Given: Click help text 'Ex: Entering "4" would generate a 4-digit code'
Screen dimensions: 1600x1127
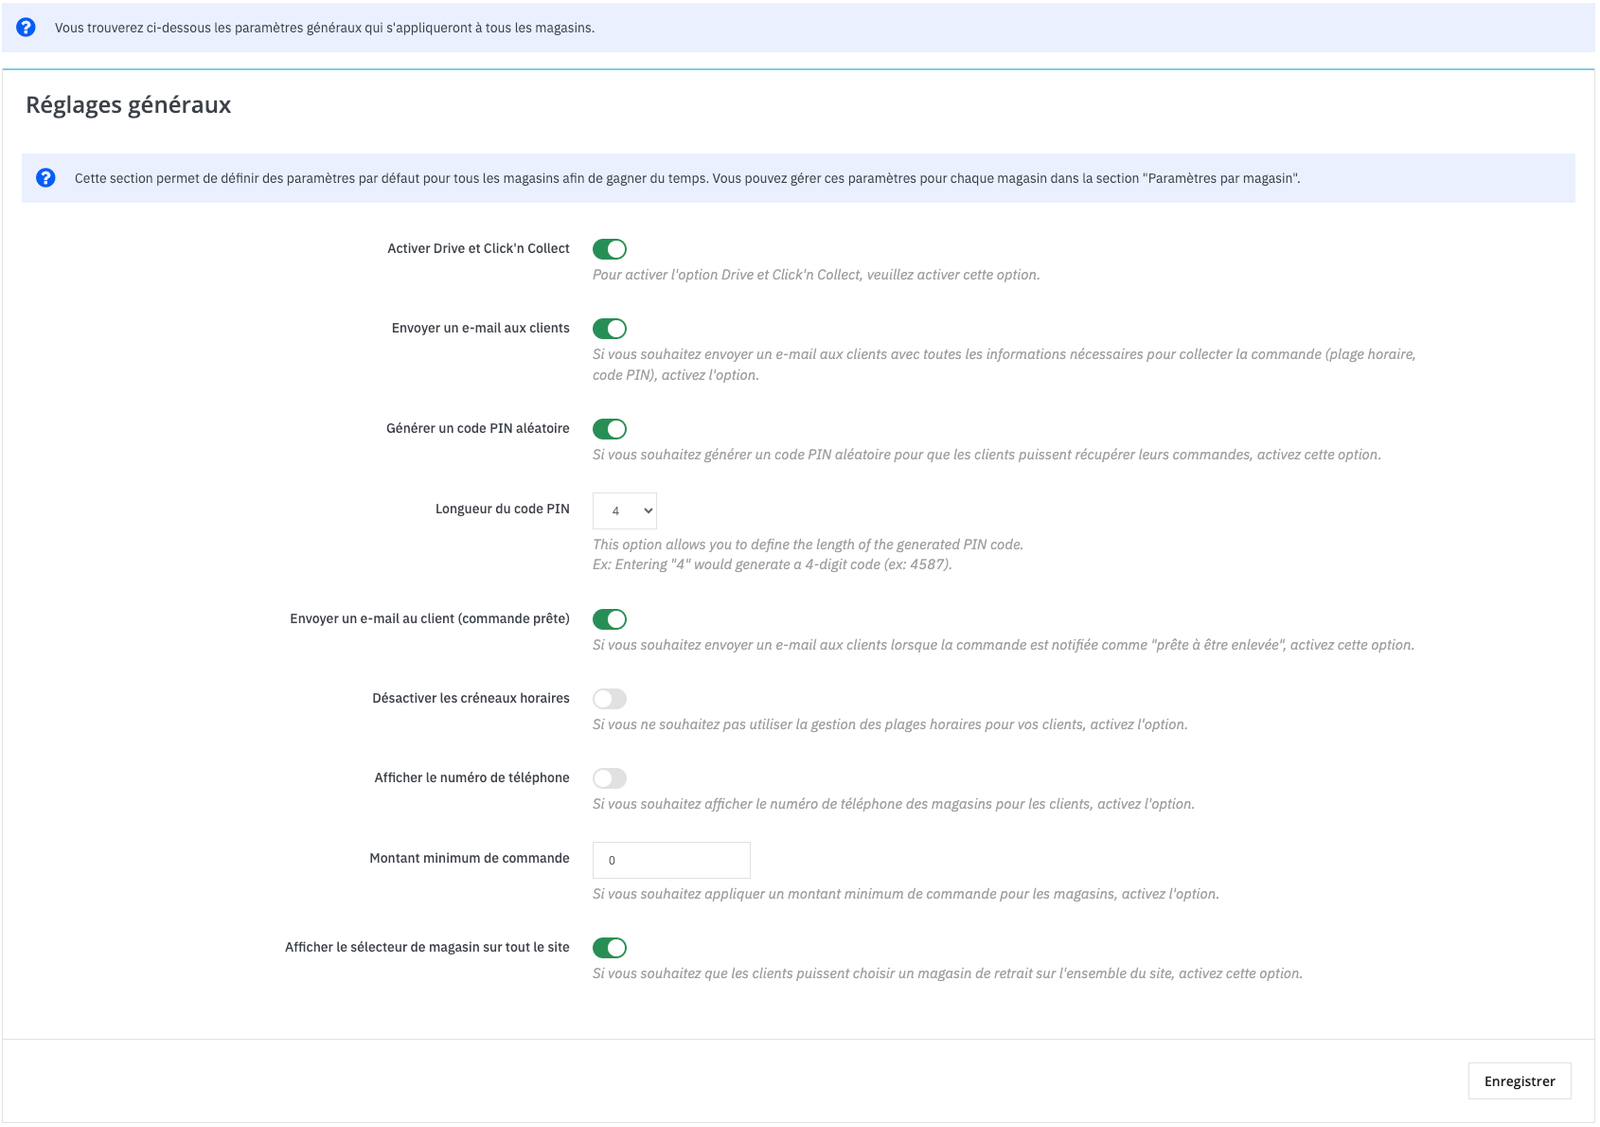Looking at the screenshot, I should (772, 565).
